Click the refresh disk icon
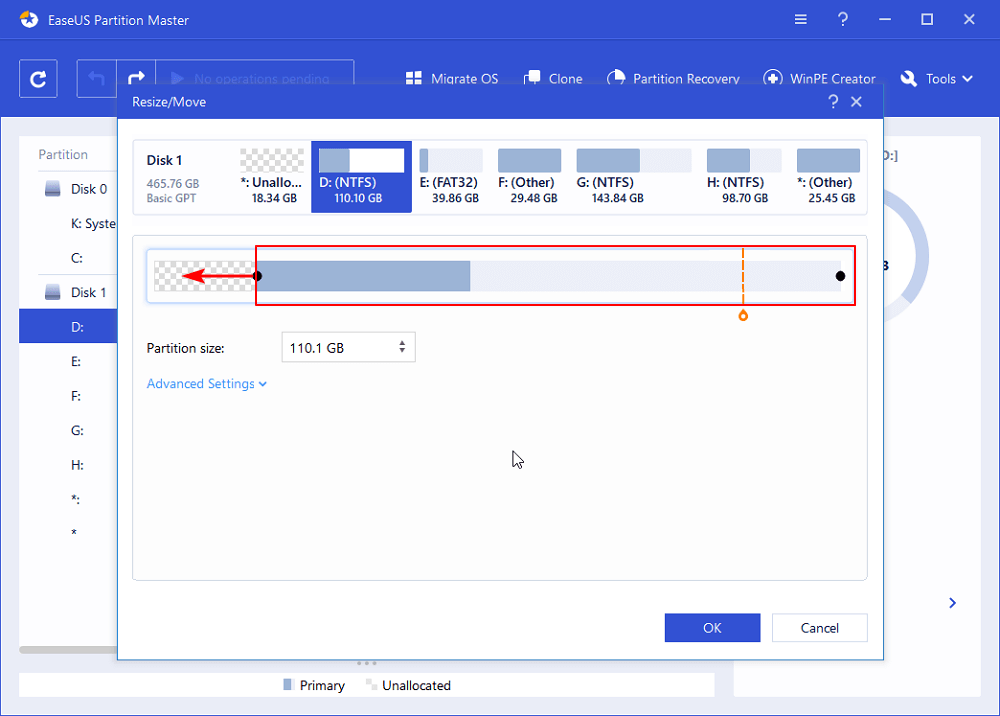Image resolution: width=1000 pixels, height=716 pixels. coord(38,78)
